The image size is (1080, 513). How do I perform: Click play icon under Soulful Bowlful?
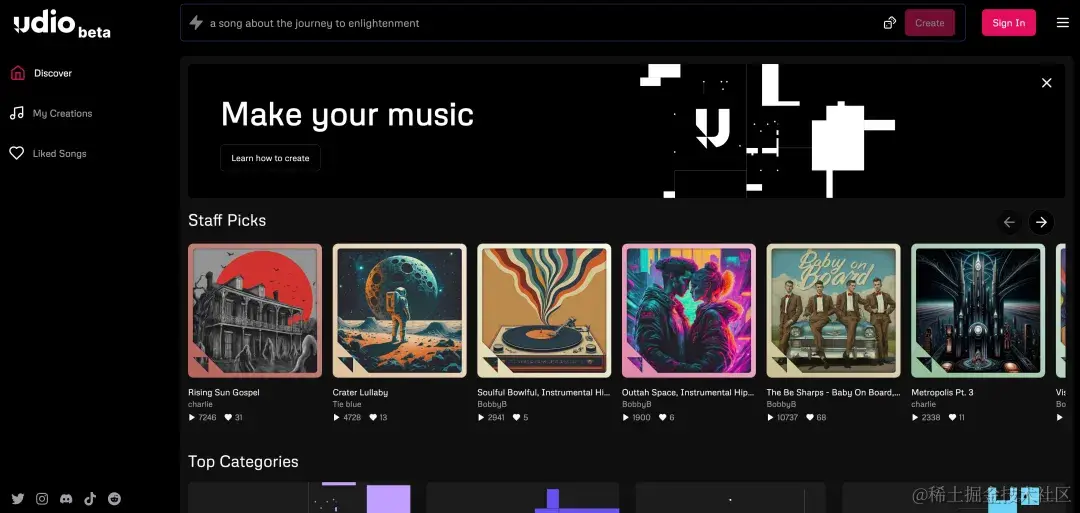(481, 417)
